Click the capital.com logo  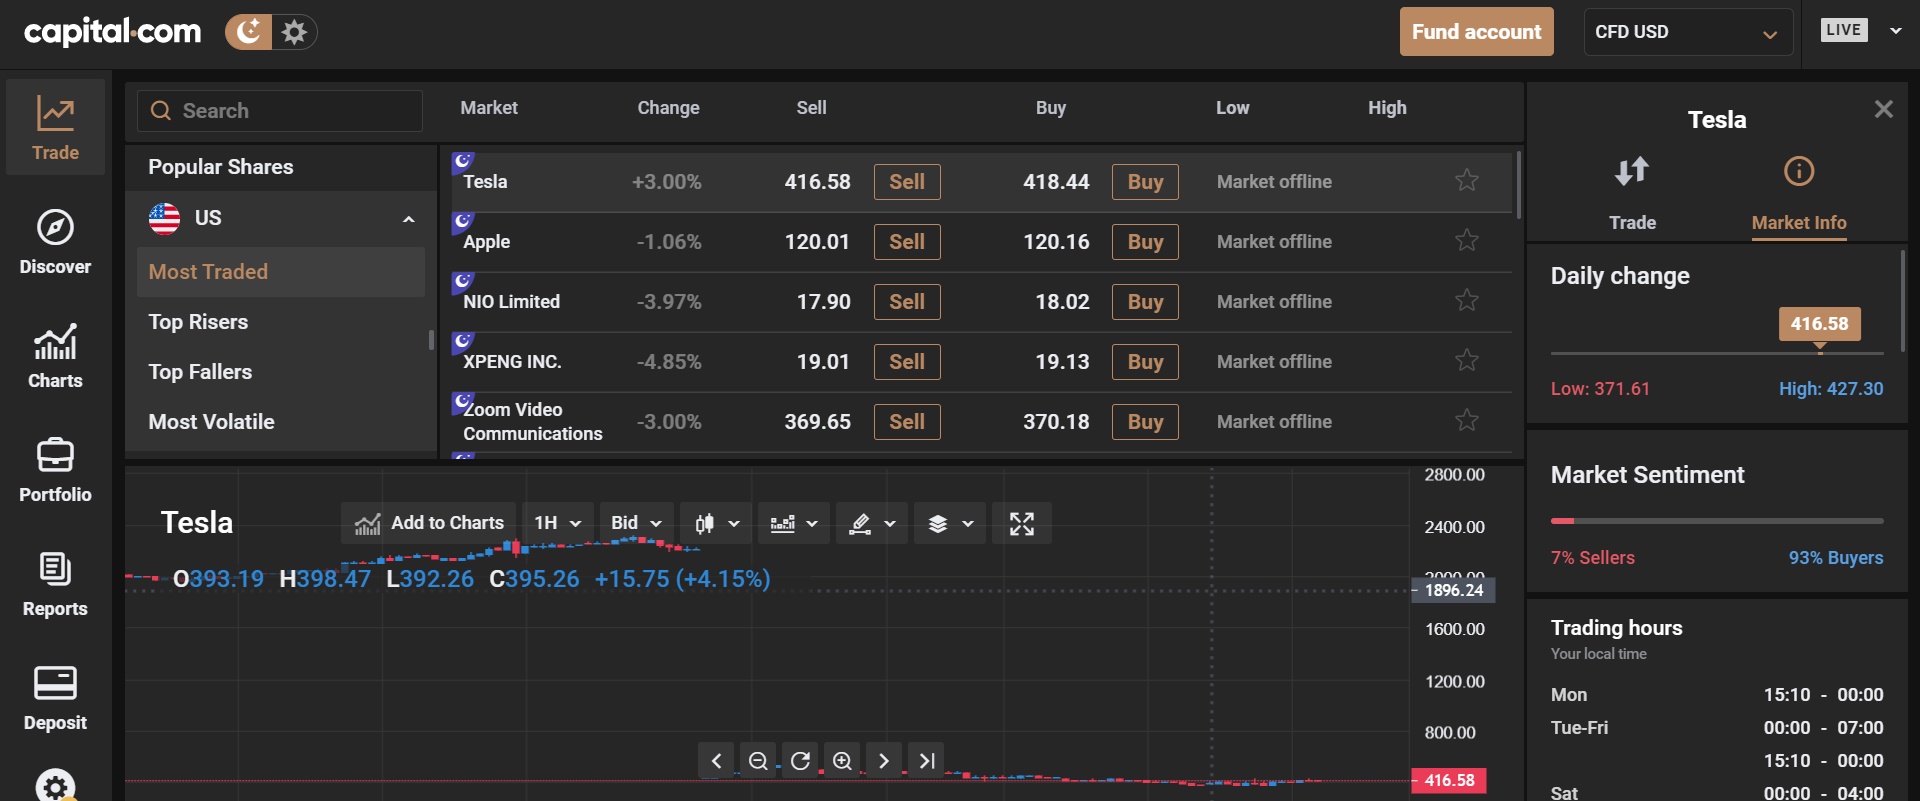tap(113, 32)
